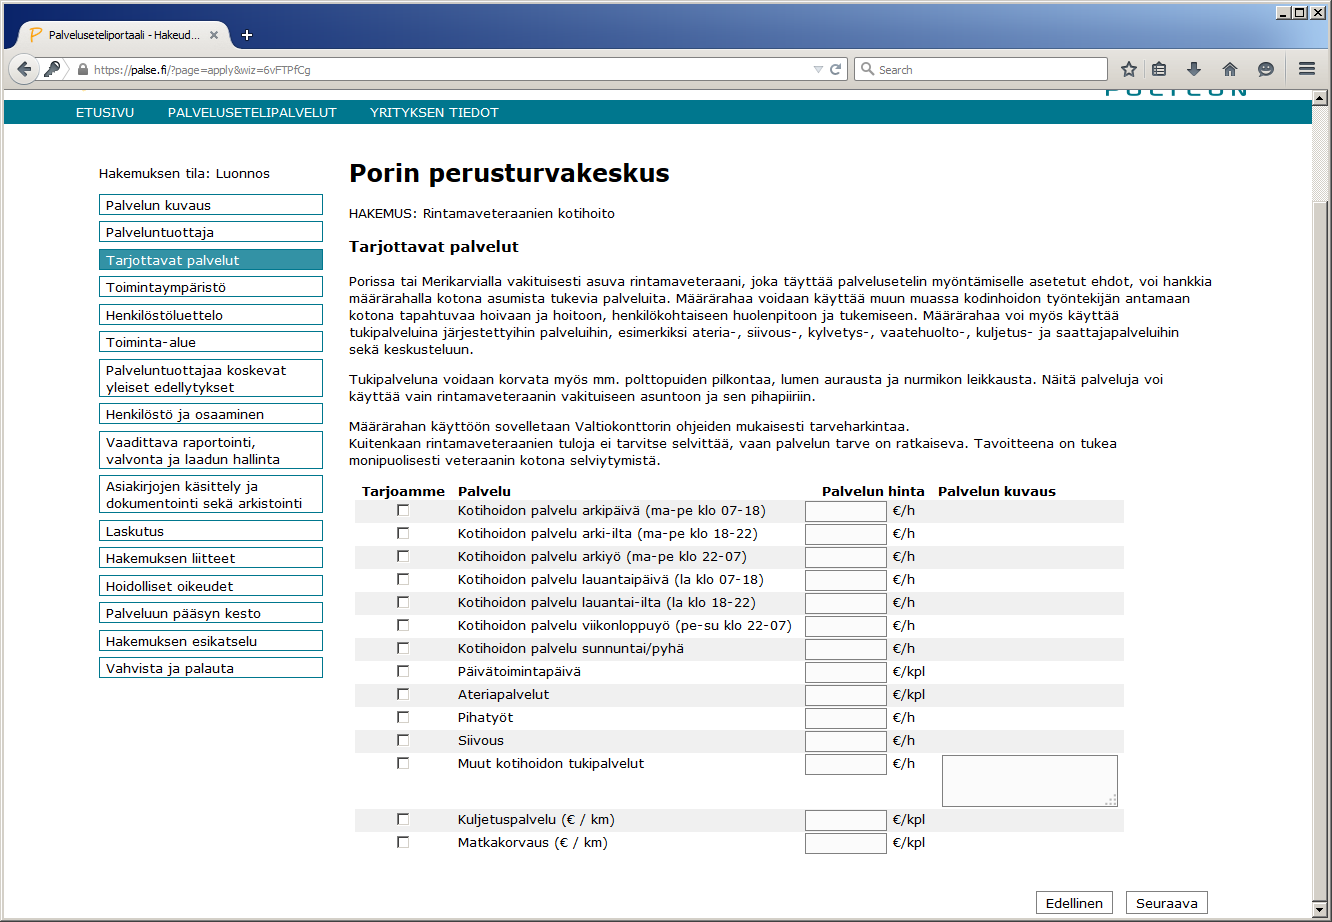Open Henkilöstö ja osaaminen section
Viewport: 1332px width, 922px height.
point(211,414)
